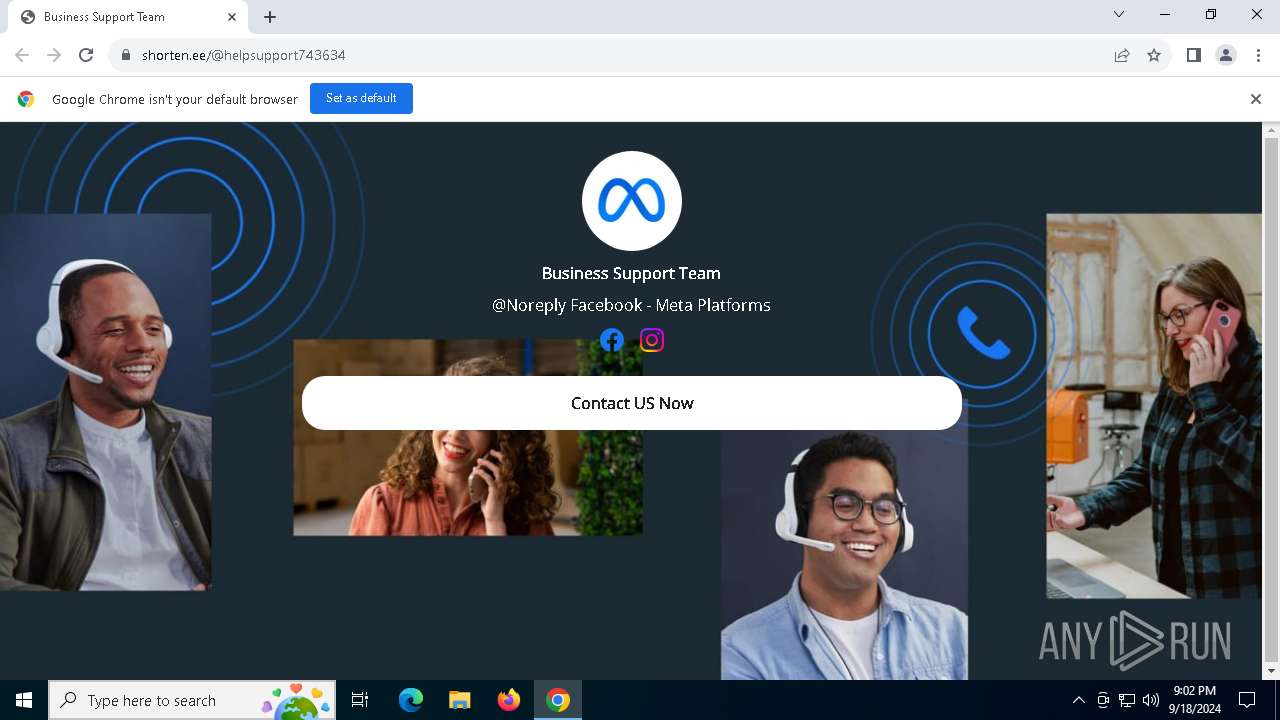Go back to previous page
The height and width of the screenshot is (720, 1280).
(x=22, y=55)
